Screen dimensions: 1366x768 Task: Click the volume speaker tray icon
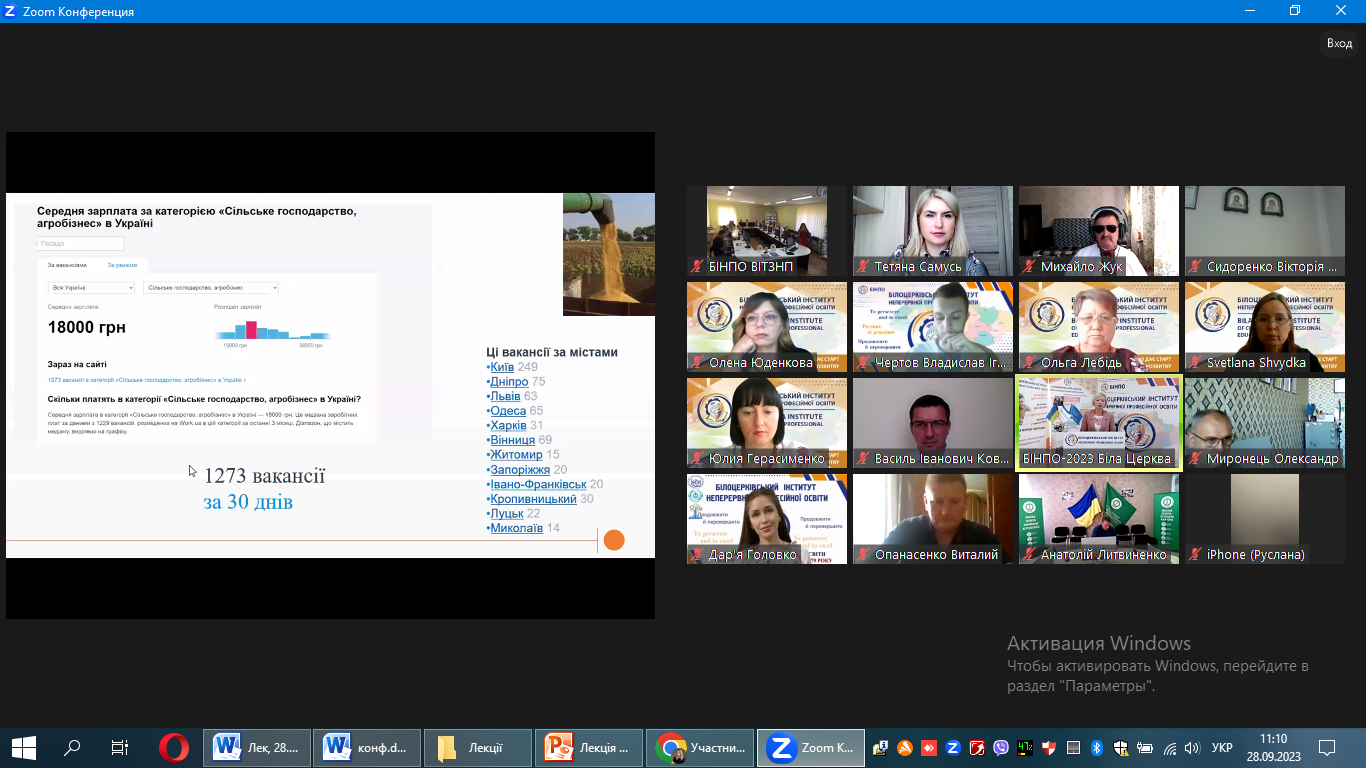point(1191,747)
